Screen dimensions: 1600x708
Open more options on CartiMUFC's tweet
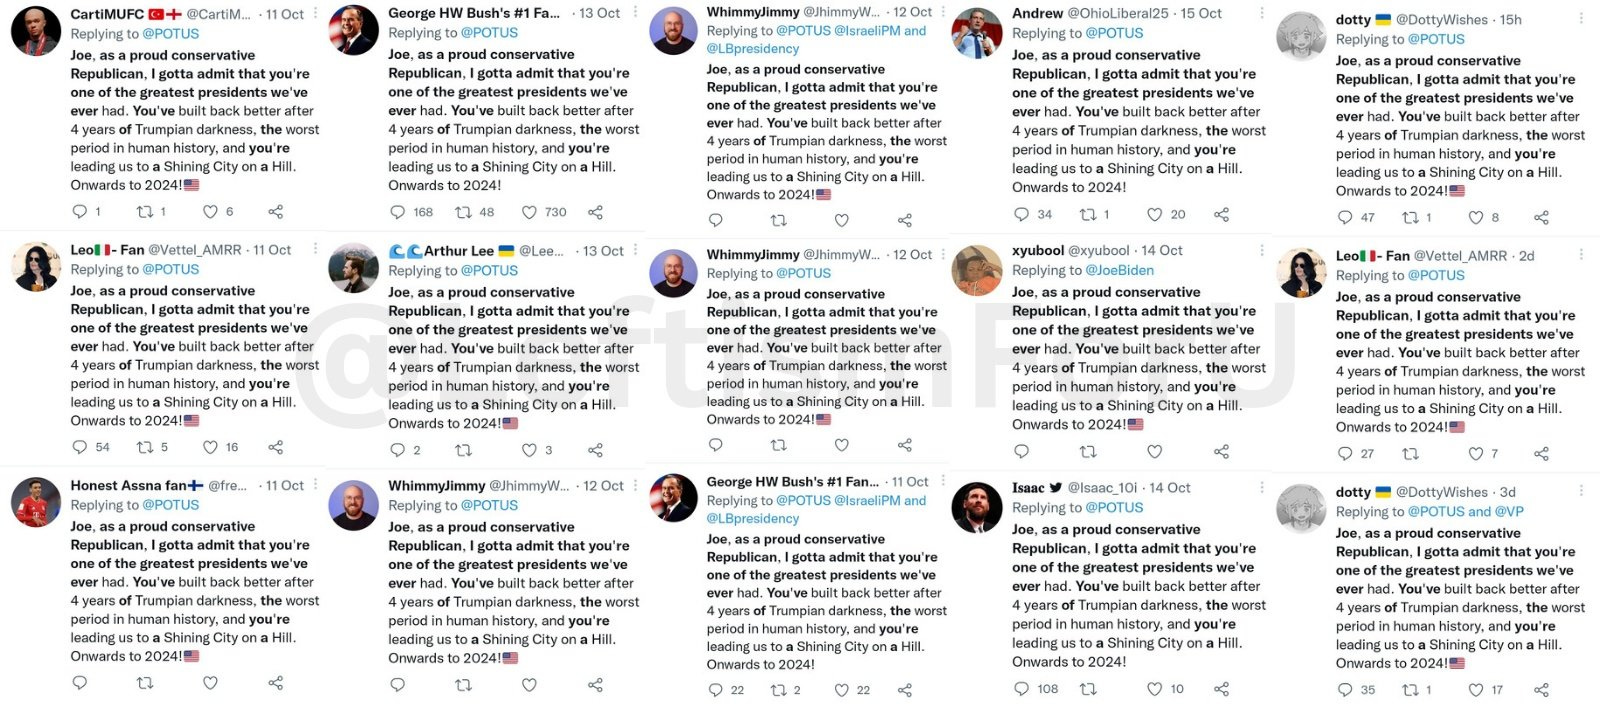coord(315,14)
